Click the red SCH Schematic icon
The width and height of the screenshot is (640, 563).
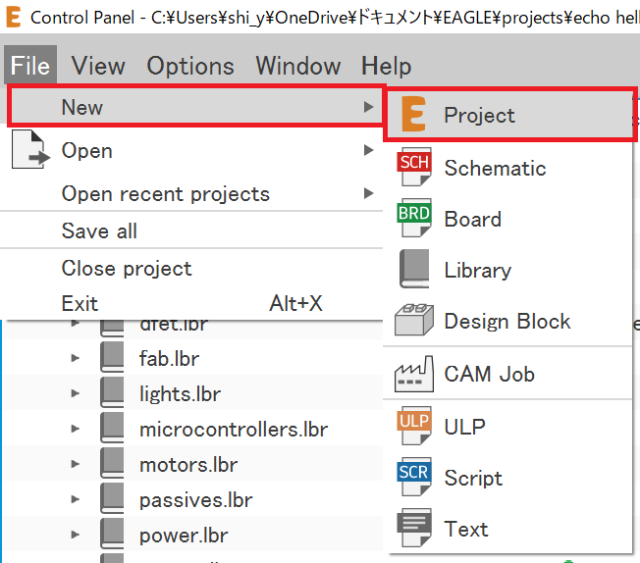pos(413,167)
